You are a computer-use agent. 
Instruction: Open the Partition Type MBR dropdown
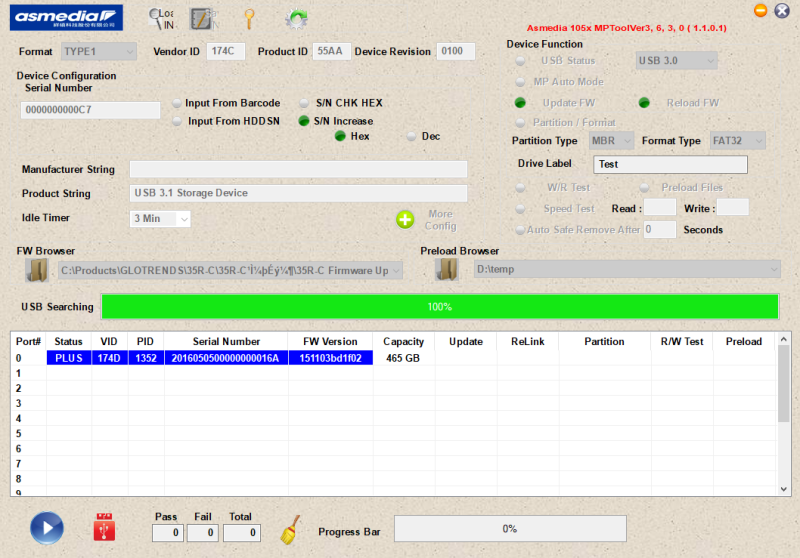611,141
